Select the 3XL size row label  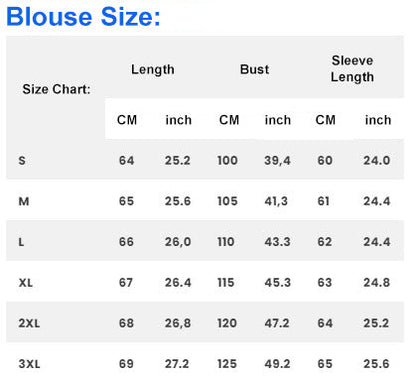(x=29, y=364)
